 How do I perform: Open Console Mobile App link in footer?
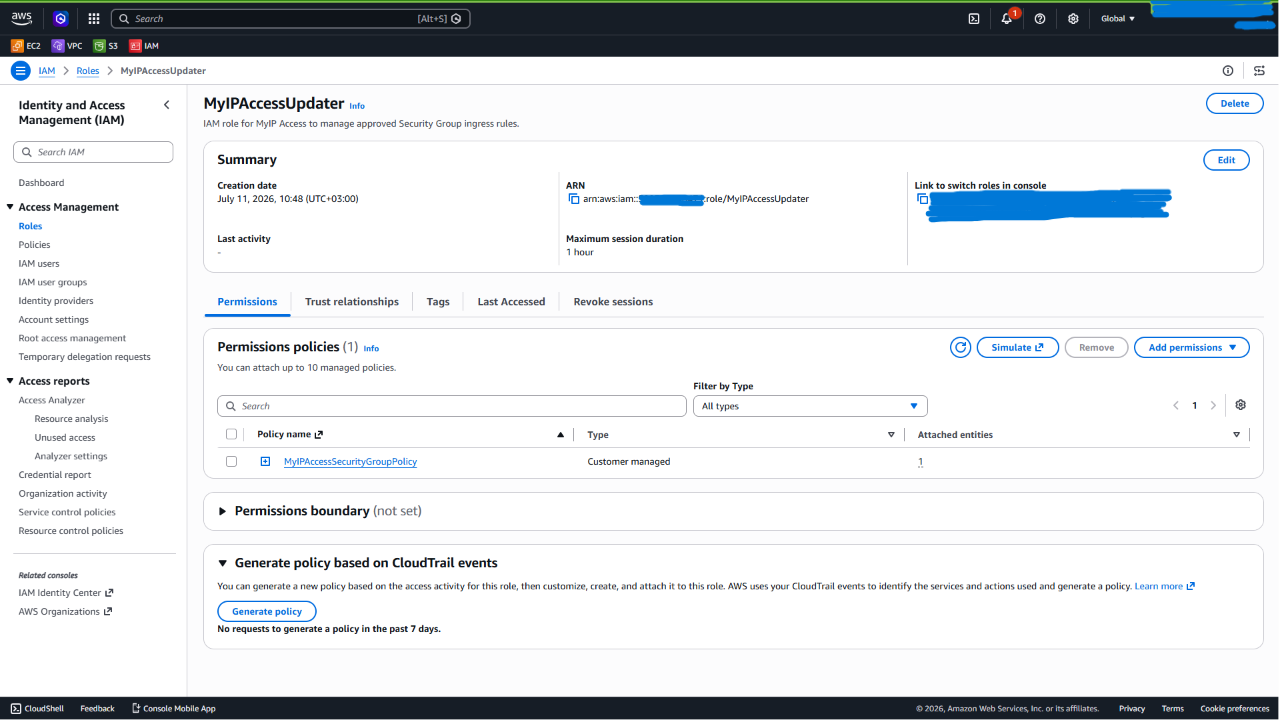[x=173, y=708]
